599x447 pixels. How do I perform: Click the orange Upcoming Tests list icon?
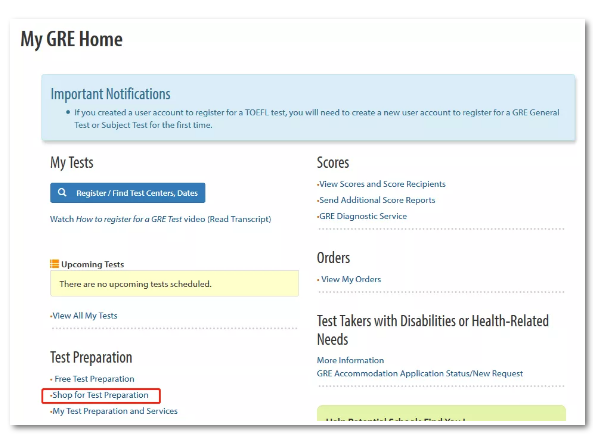point(54,264)
